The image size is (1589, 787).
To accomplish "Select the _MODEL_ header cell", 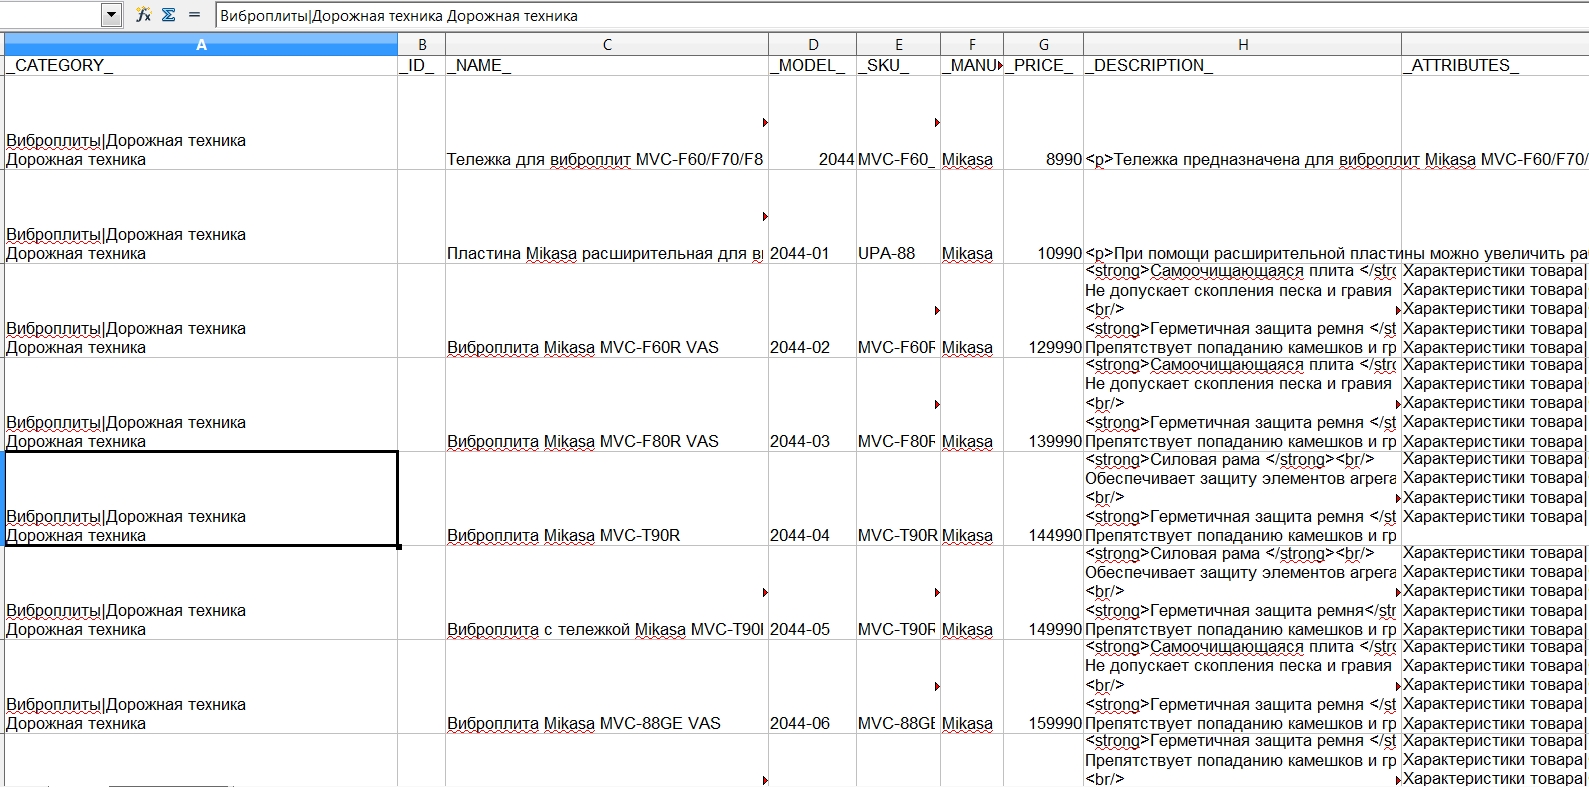I will [x=813, y=65].
